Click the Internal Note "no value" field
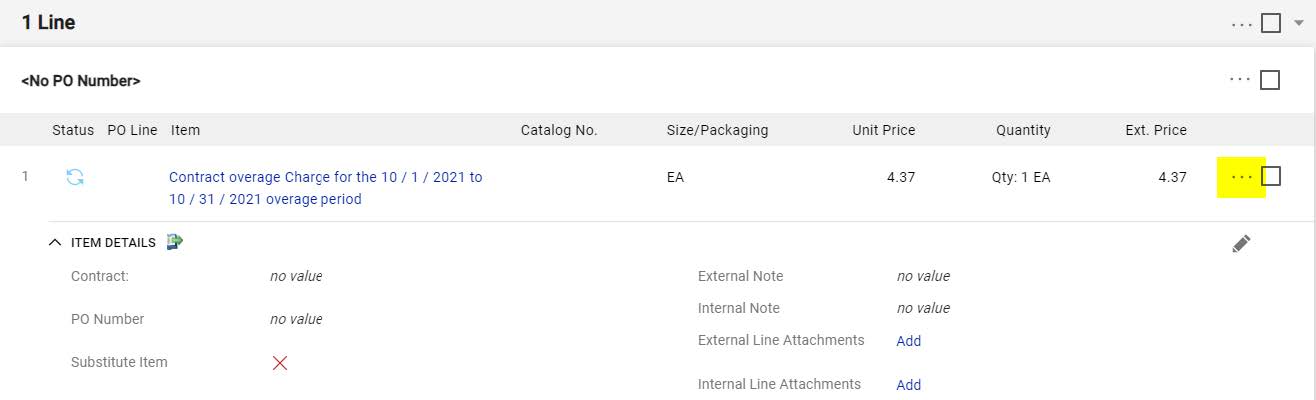Screen dimensions: 1316x400 click(x=923, y=308)
